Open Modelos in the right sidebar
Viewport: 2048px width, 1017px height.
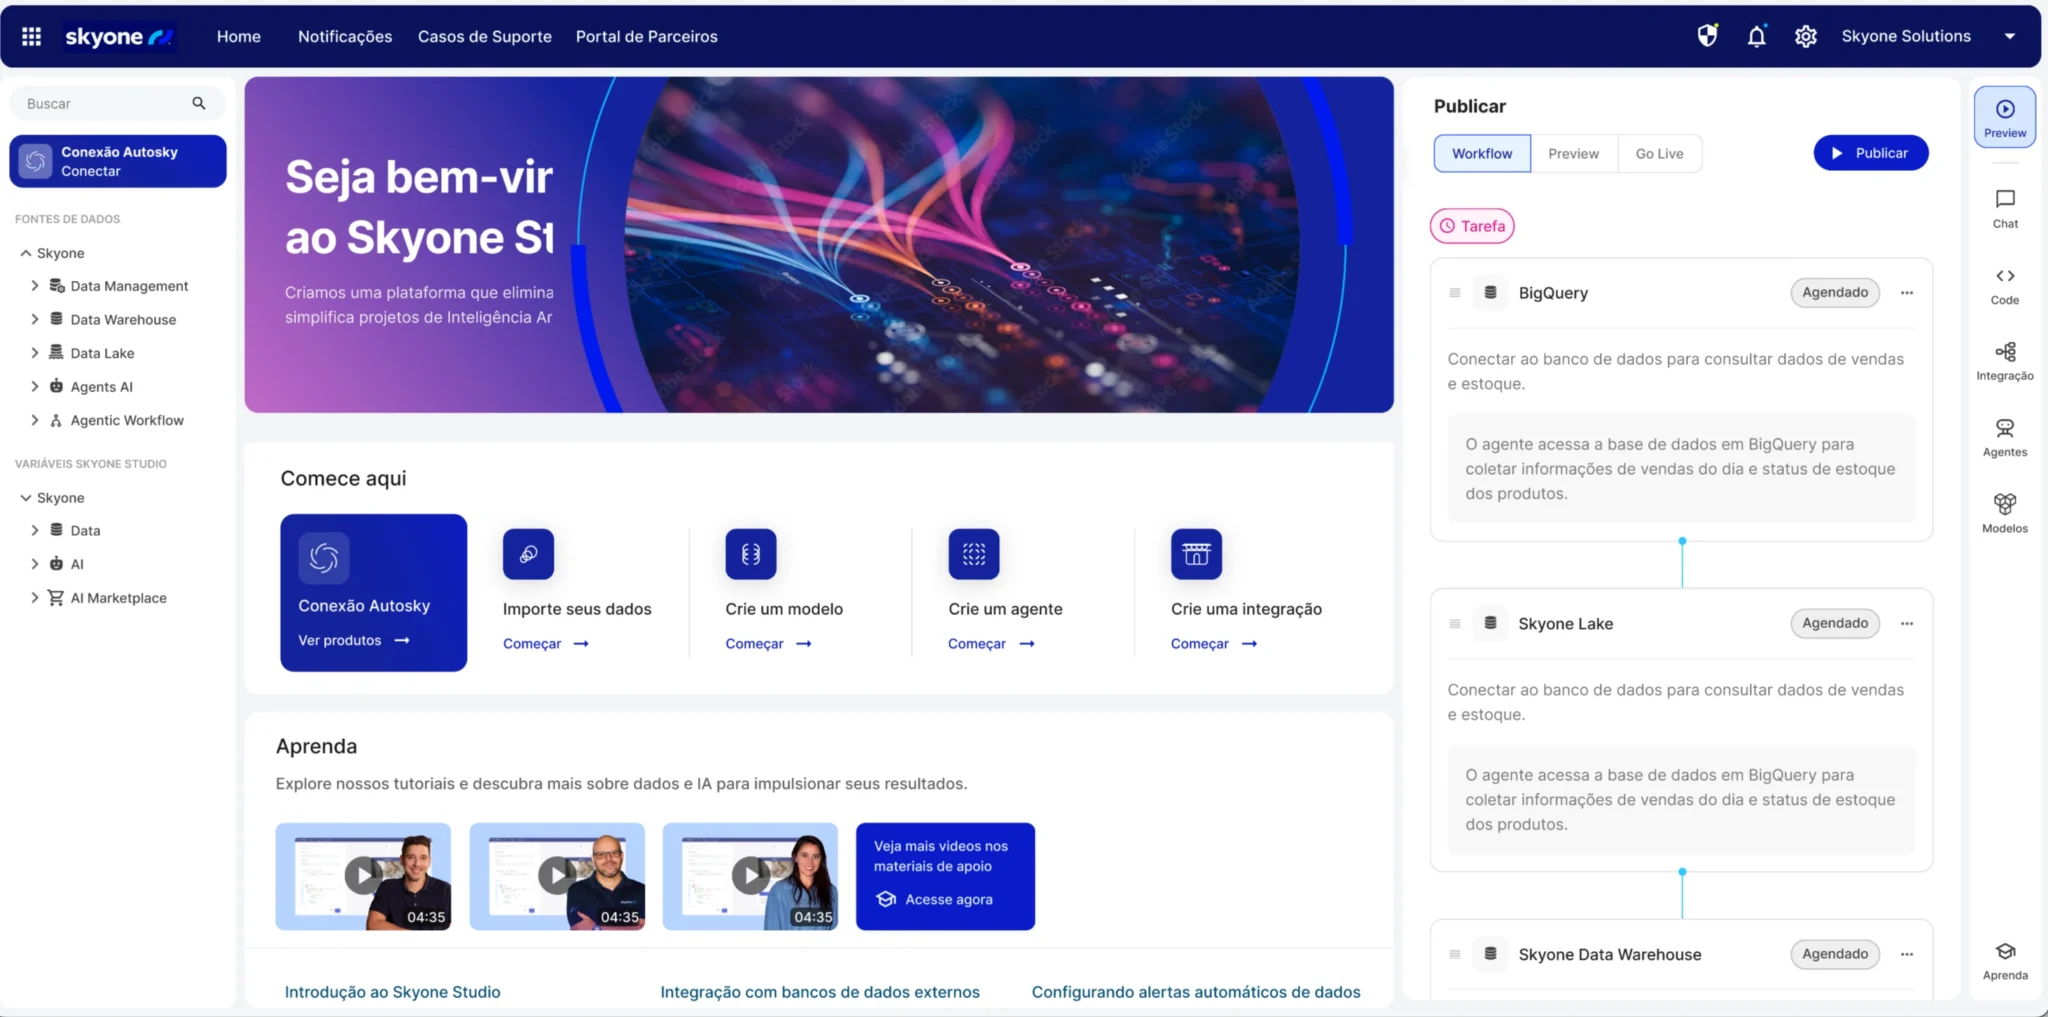click(x=2004, y=514)
